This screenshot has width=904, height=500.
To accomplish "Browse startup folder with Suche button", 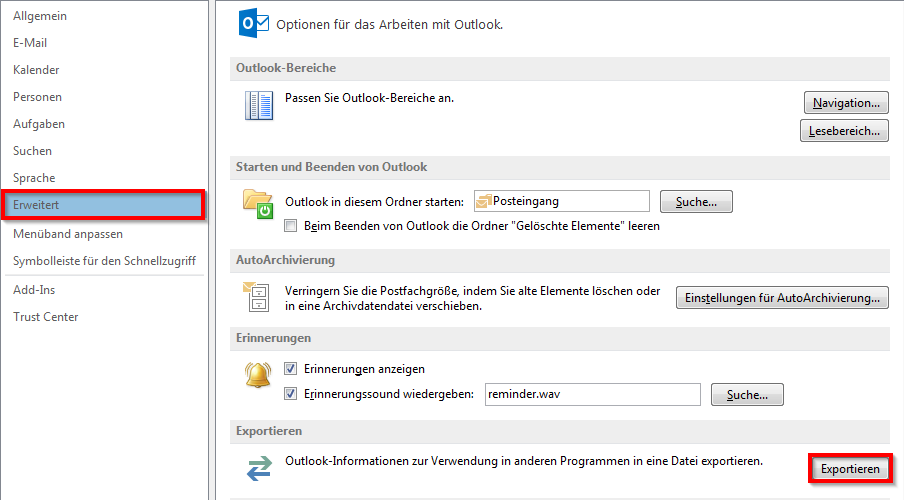I will coord(696,202).
